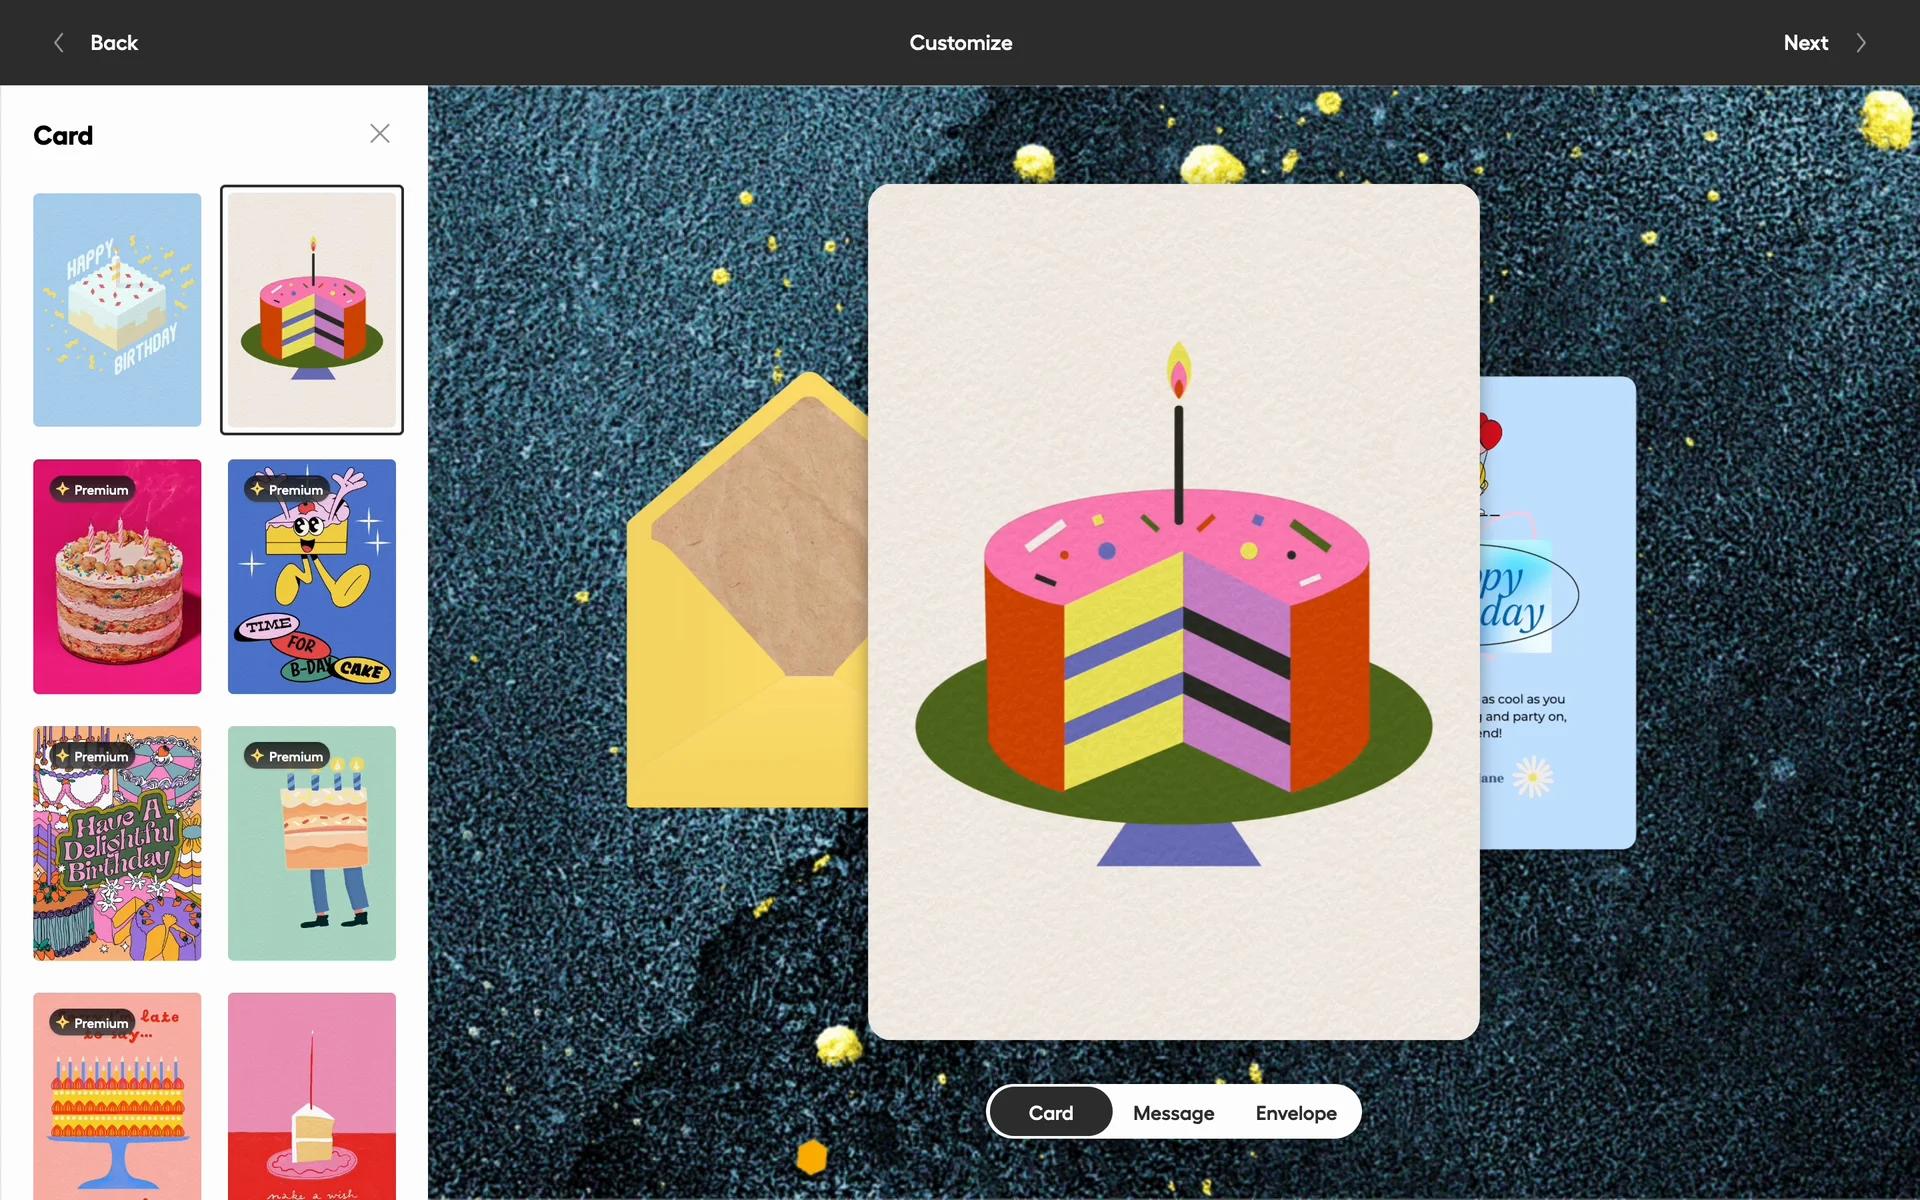Switch to the Message tab
This screenshot has height=1200, width=1920.
click(x=1173, y=1113)
